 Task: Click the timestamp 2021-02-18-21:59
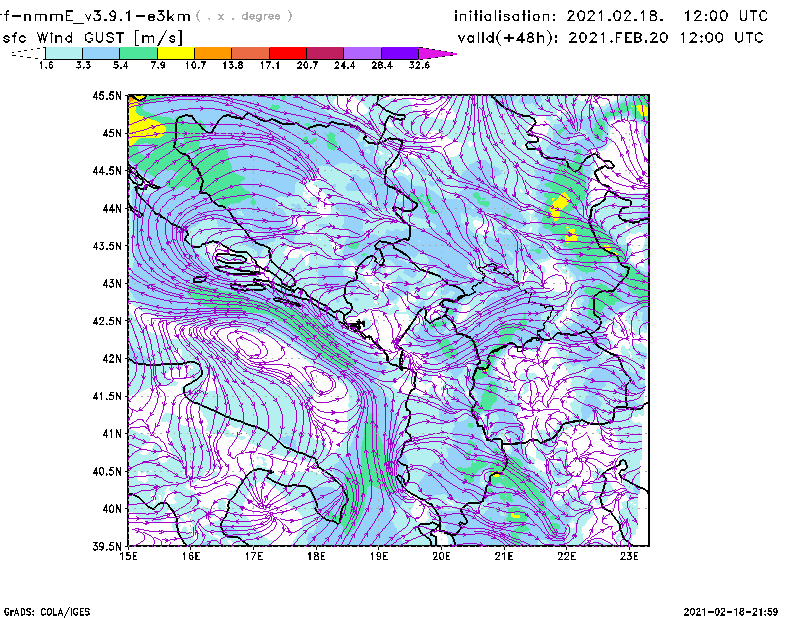coord(731,612)
